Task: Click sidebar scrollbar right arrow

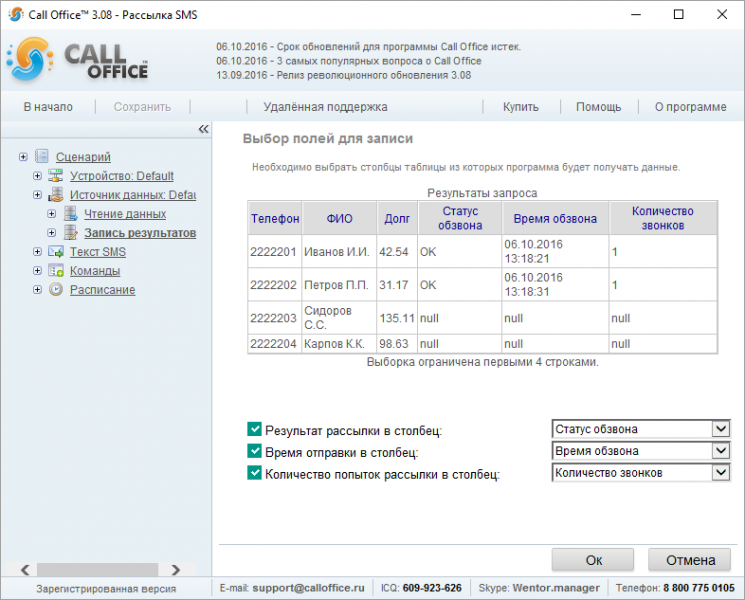Action: [176, 570]
